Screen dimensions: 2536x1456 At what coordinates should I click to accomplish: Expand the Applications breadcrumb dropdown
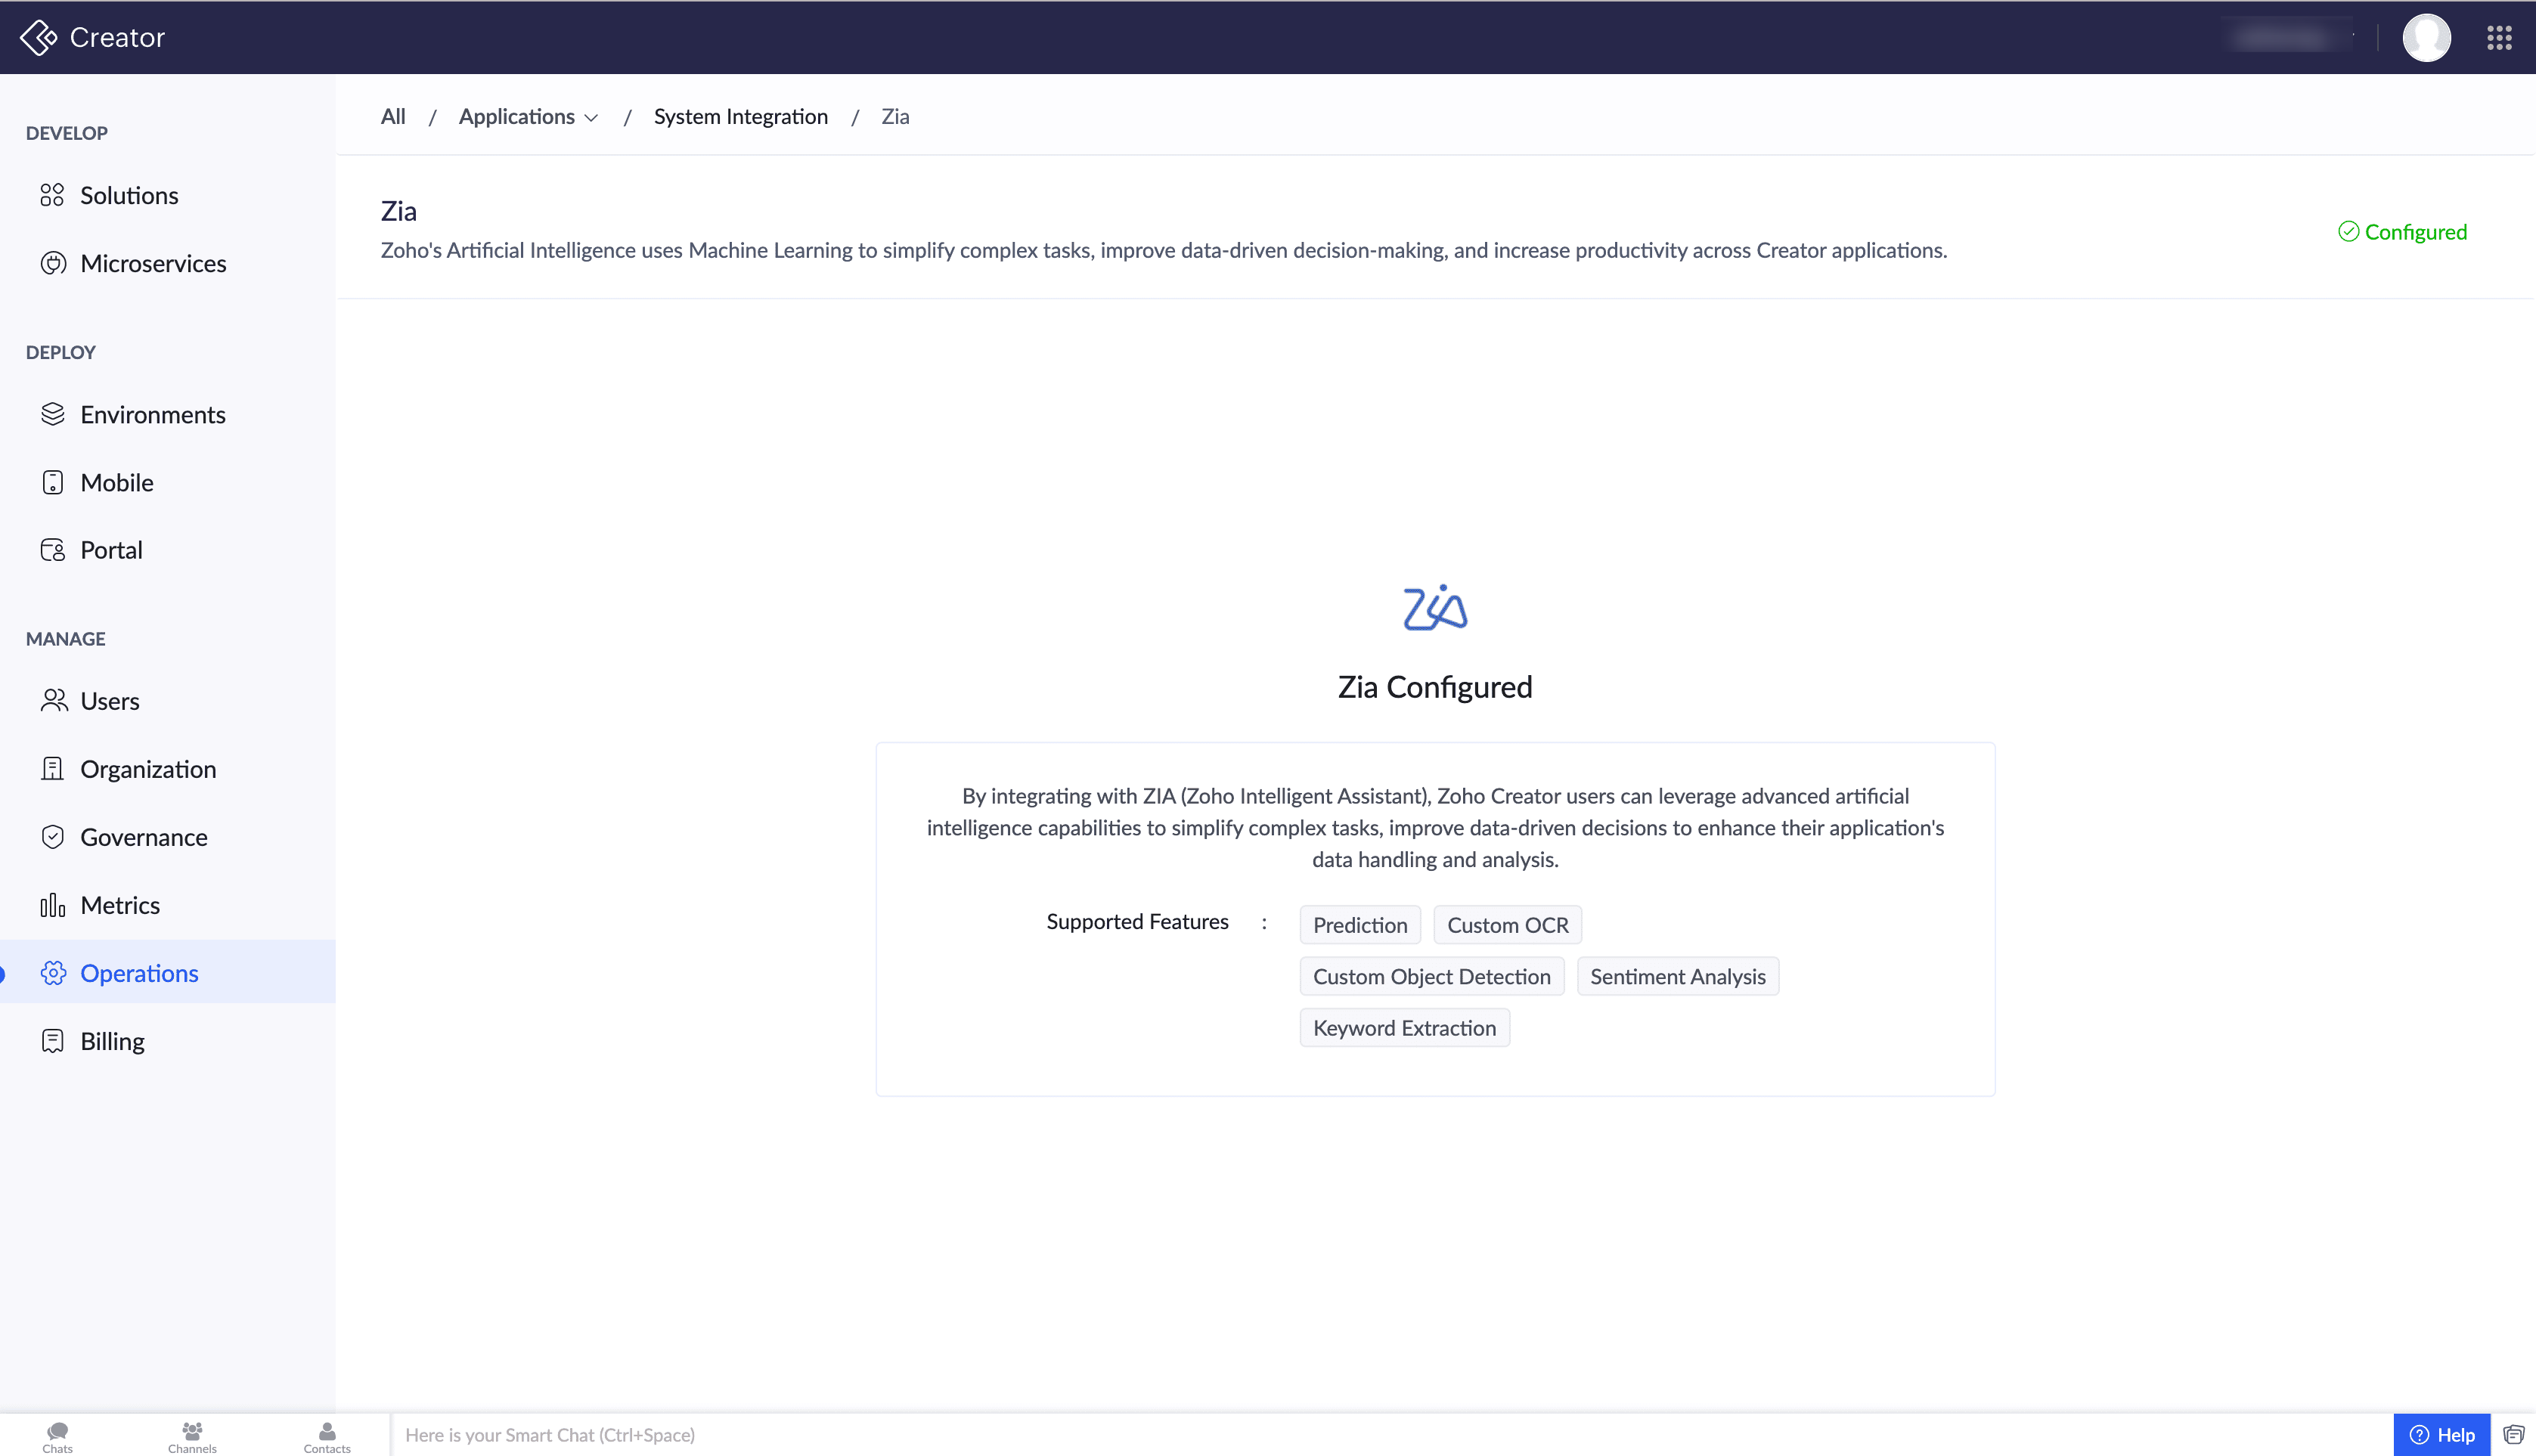tap(528, 117)
